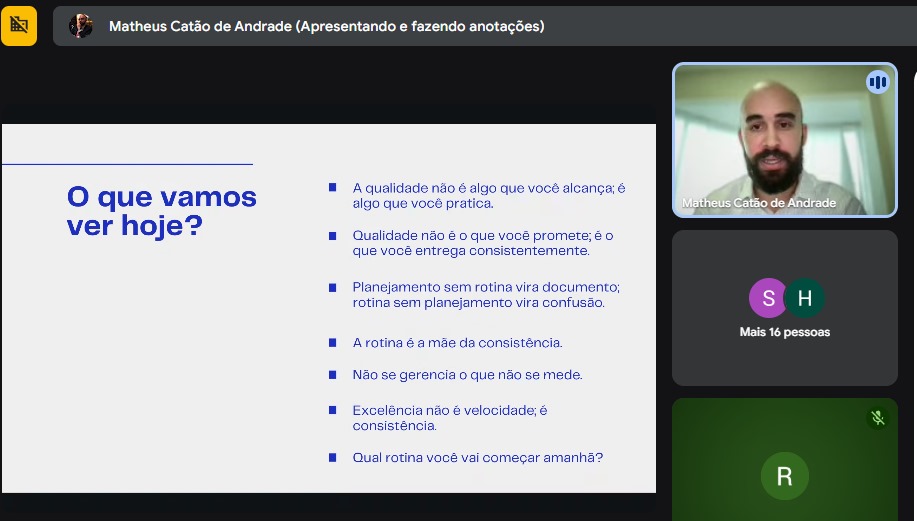Click the round R avatar in the green tile
This screenshot has width=917, height=521.
[x=784, y=477]
